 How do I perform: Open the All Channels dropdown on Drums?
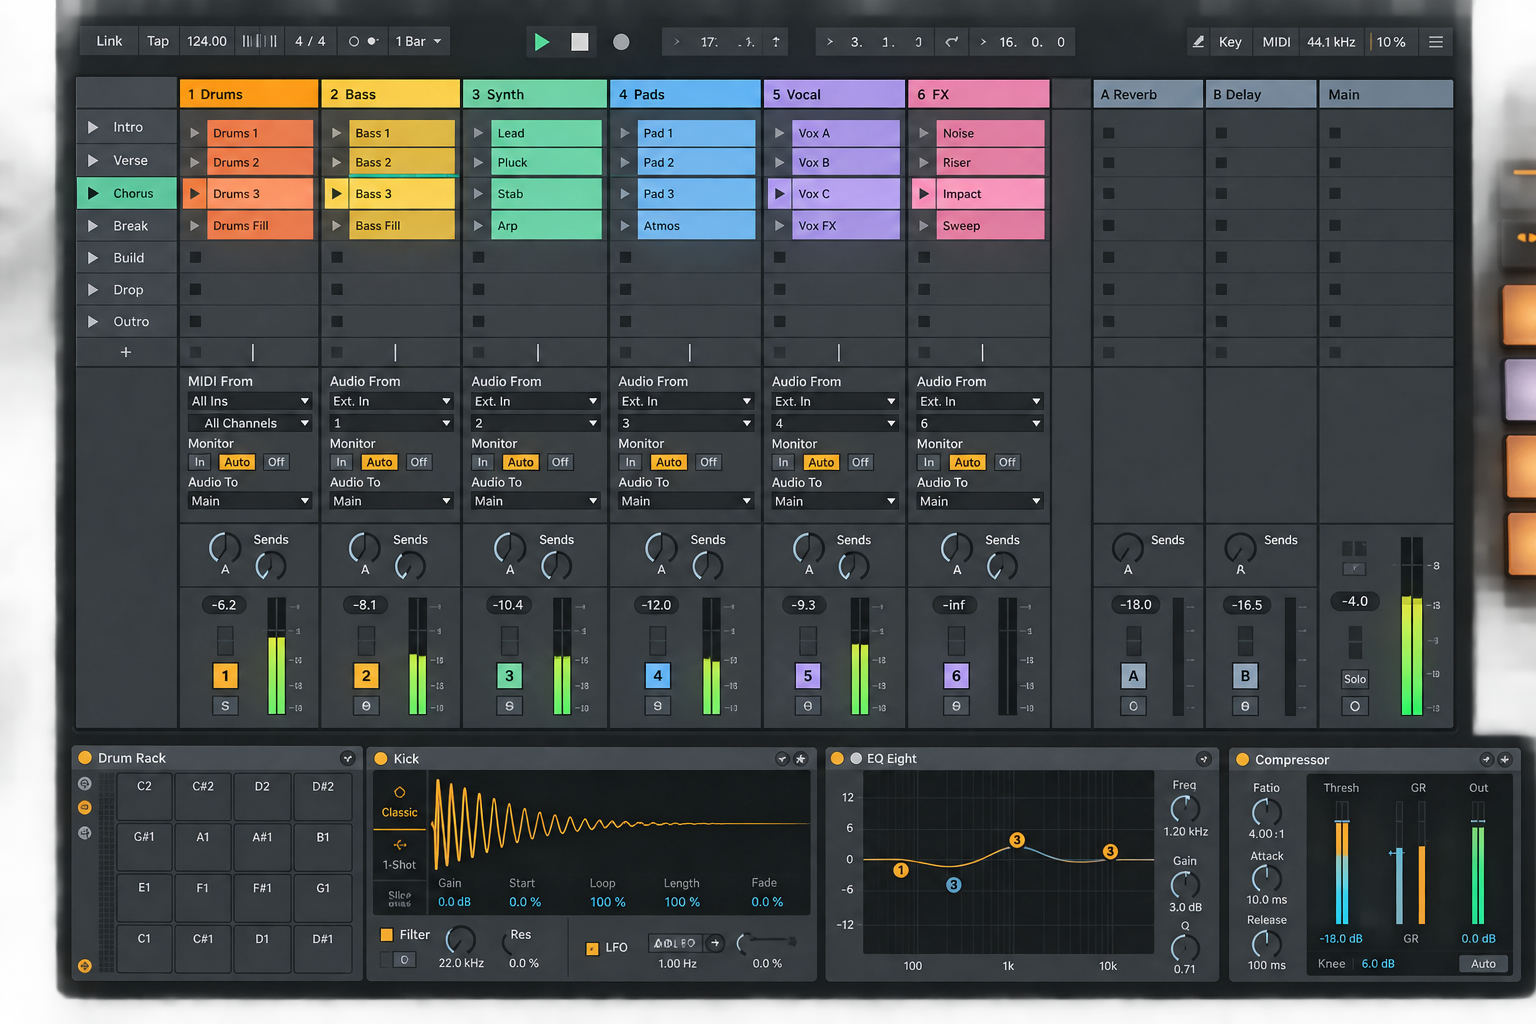point(250,423)
